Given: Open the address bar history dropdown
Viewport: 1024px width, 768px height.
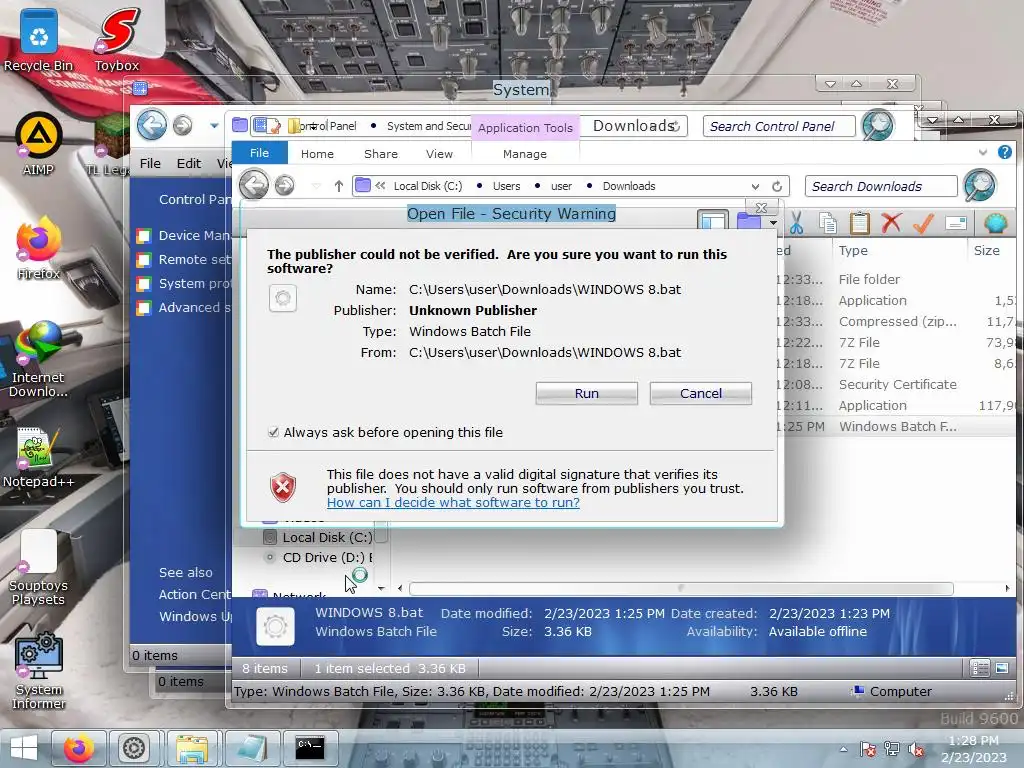Looking at the screenshot, I should [x=755, y=186].
